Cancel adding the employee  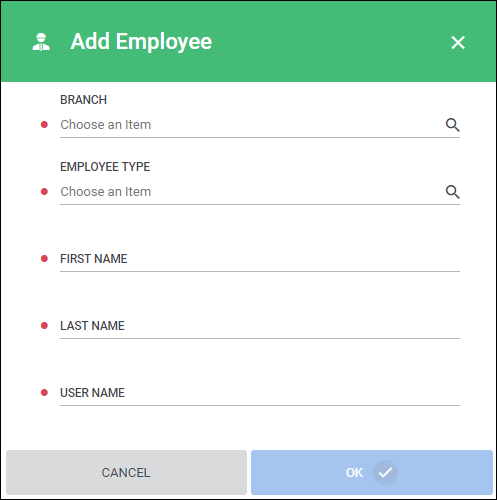[126, 472]
